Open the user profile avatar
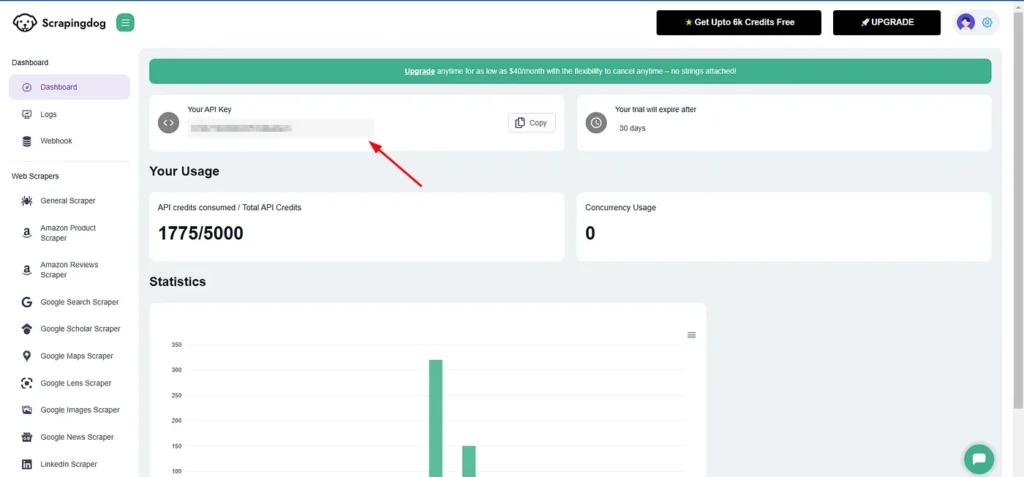1024x477 pixels. 965,22
